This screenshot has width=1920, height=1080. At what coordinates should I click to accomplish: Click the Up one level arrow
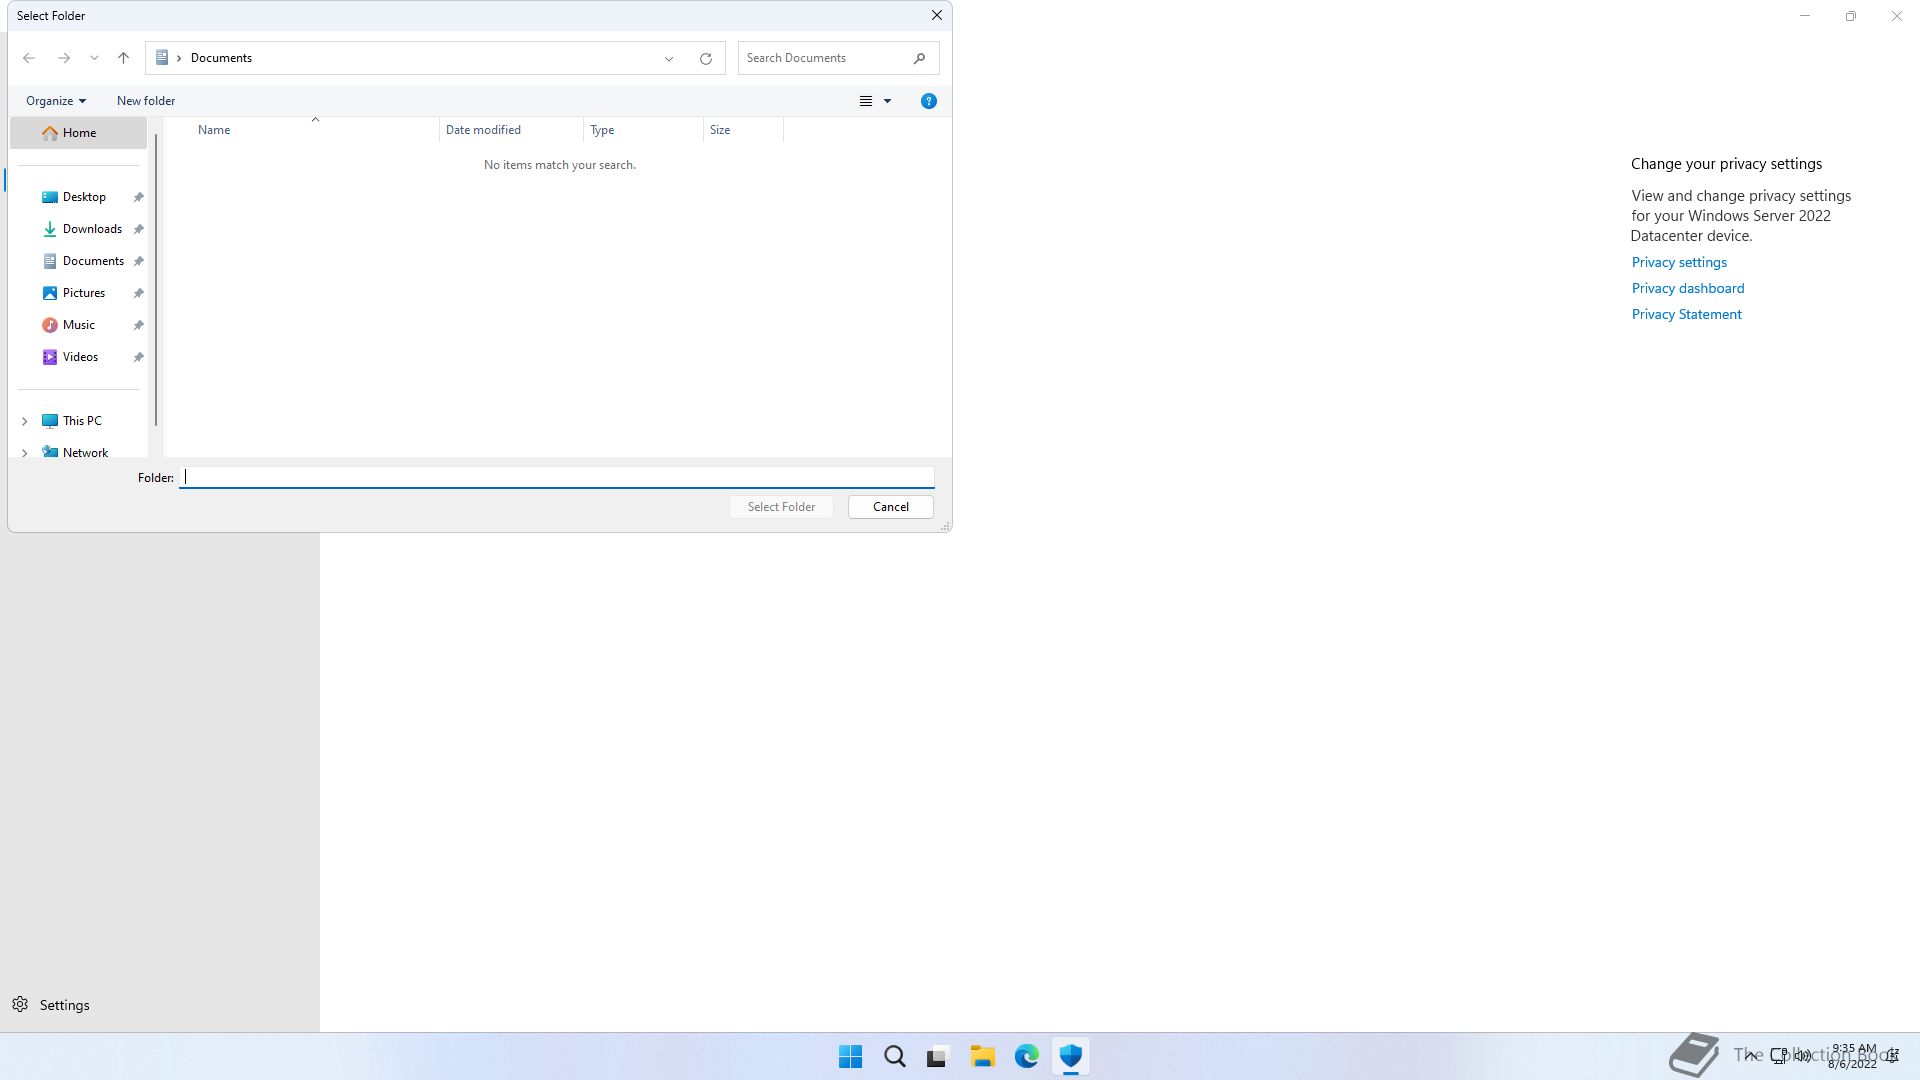[123, 58]
